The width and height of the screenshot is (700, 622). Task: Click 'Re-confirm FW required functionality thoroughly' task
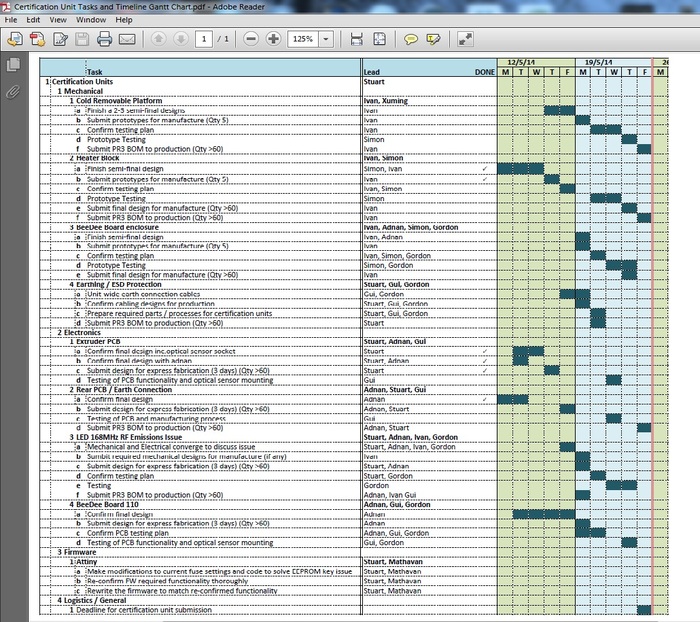tap(167, 581)
